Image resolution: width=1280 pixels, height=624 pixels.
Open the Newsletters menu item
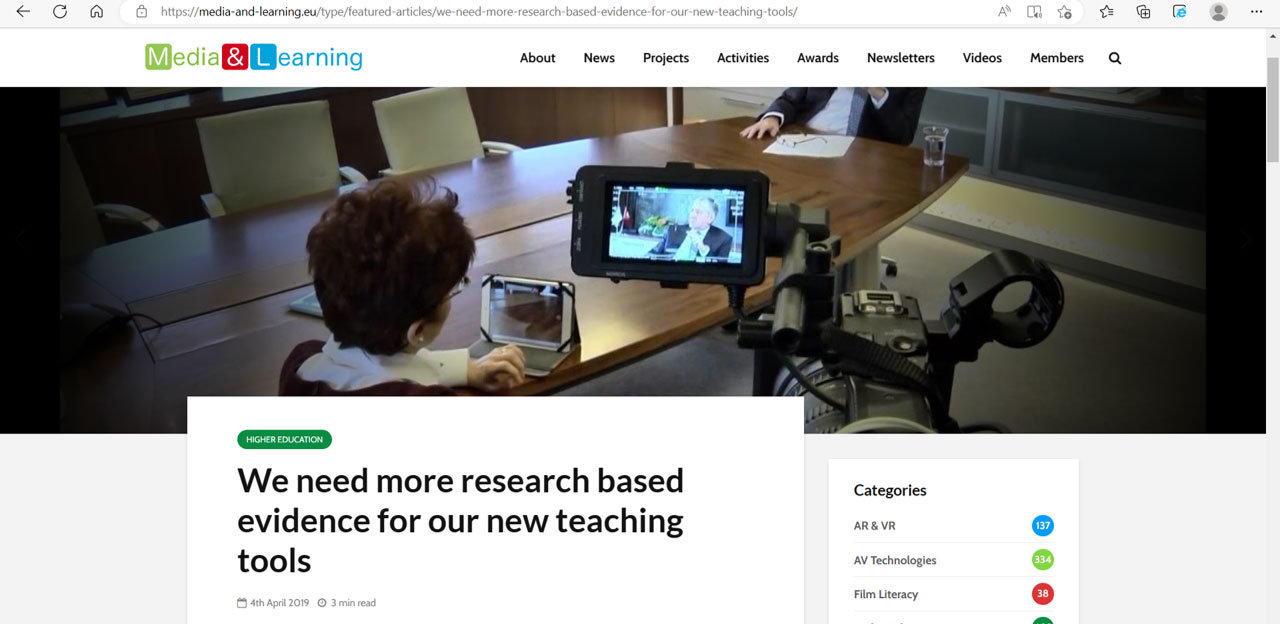[x=901, y=58]
